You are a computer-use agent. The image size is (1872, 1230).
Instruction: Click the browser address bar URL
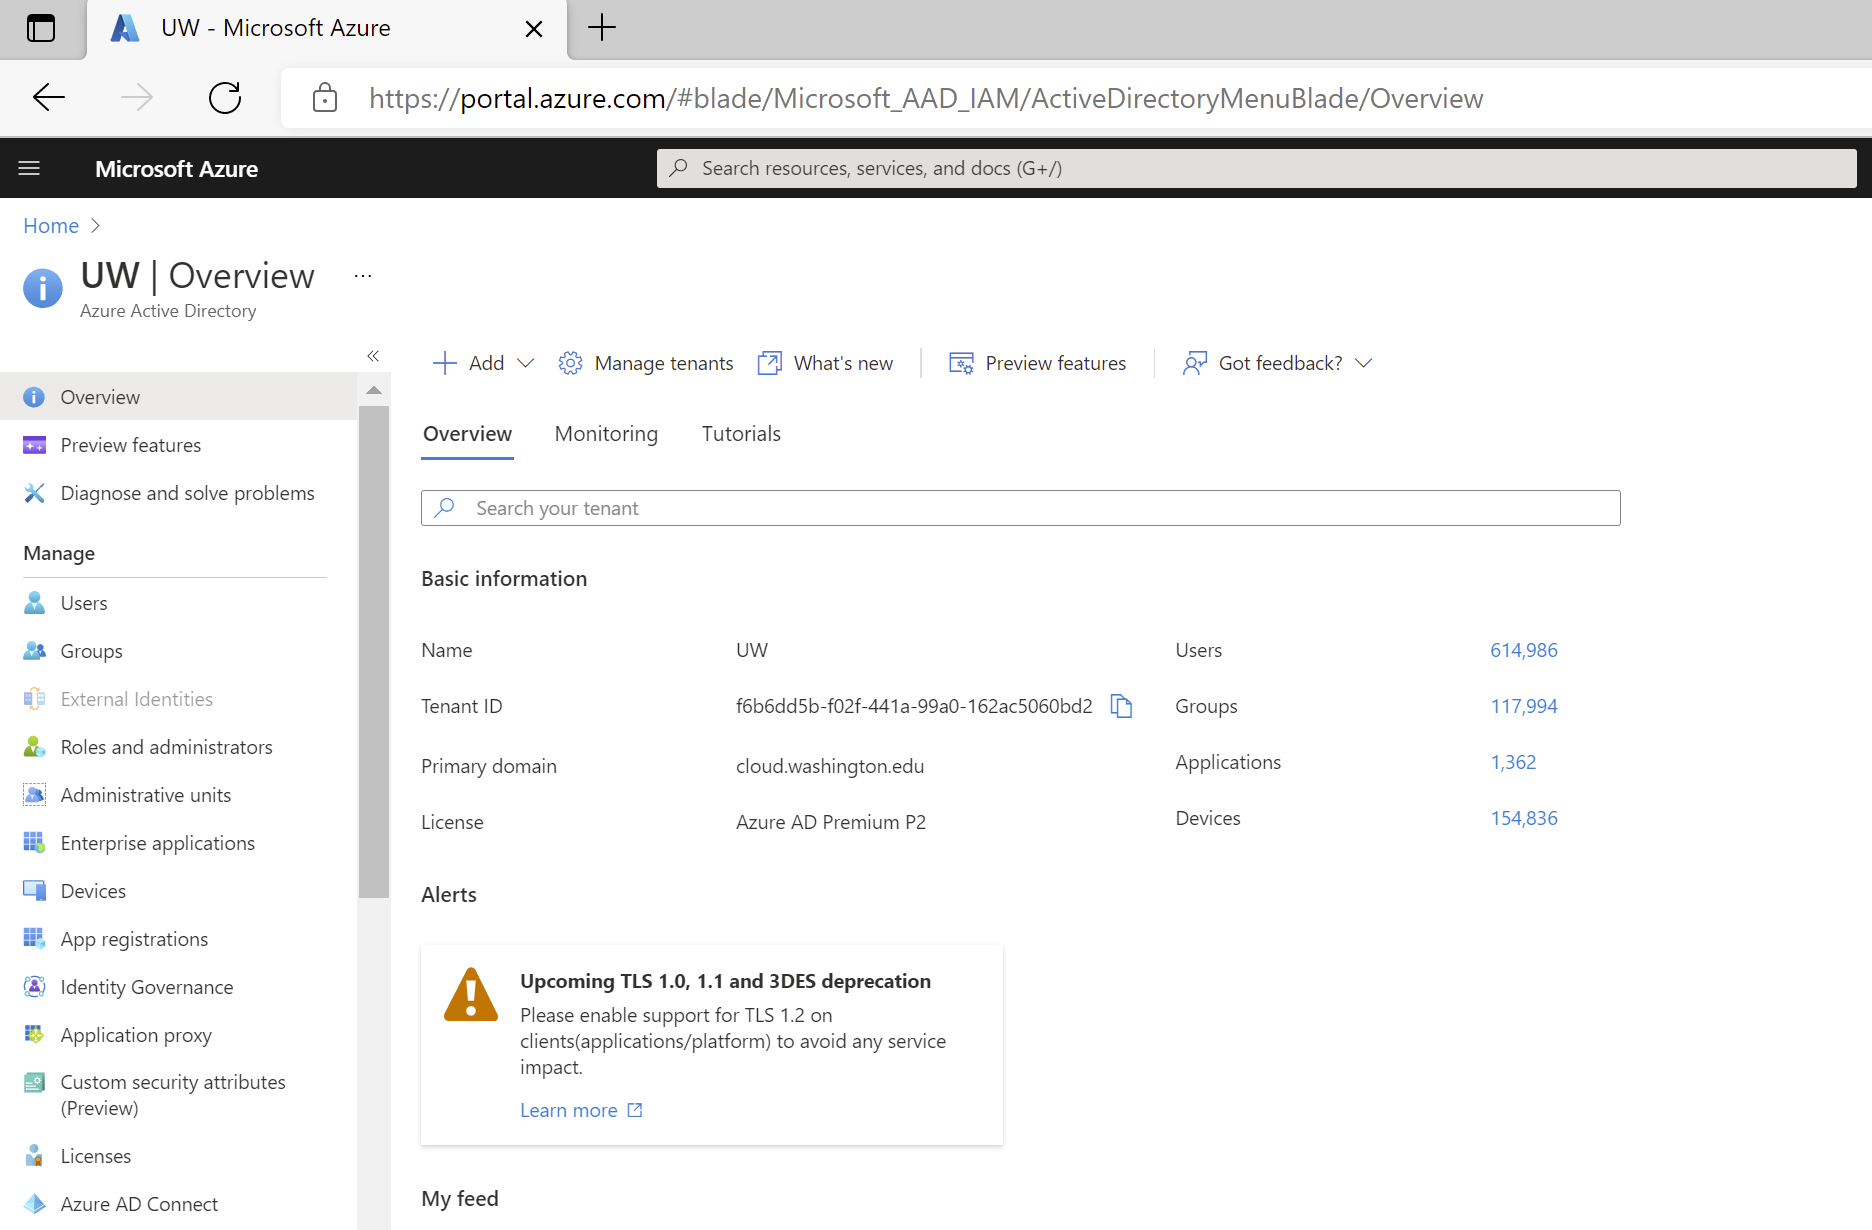pyautogui.click(x=926, y=98)
